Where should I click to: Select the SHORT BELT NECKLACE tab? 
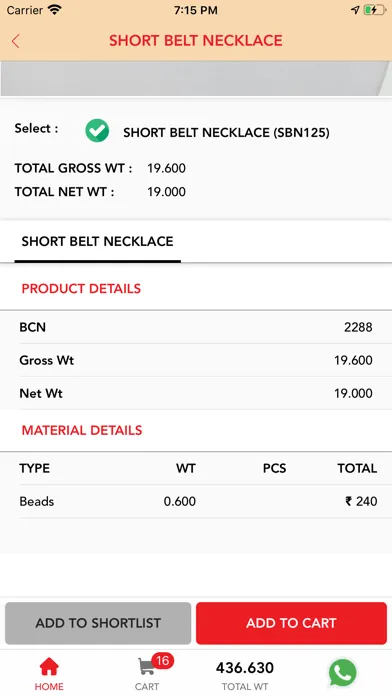[x=97, y=242]
